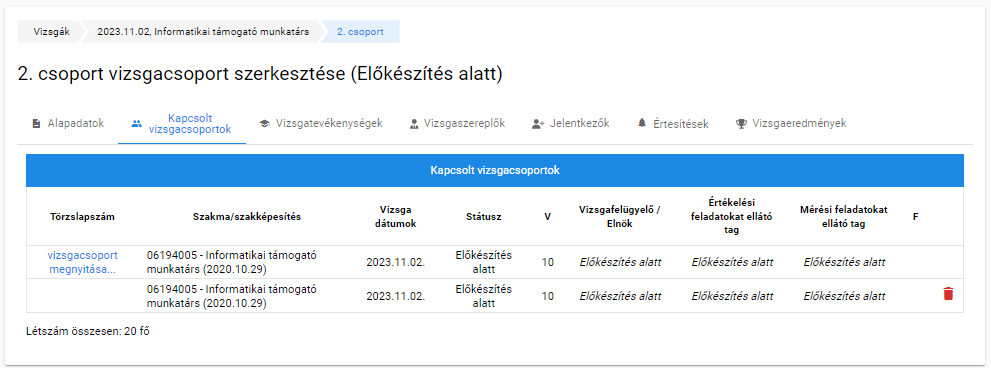This screenshot has height=368, width=991.
Task: Show the Vizsgaeredmények tab
Action: 791,123
